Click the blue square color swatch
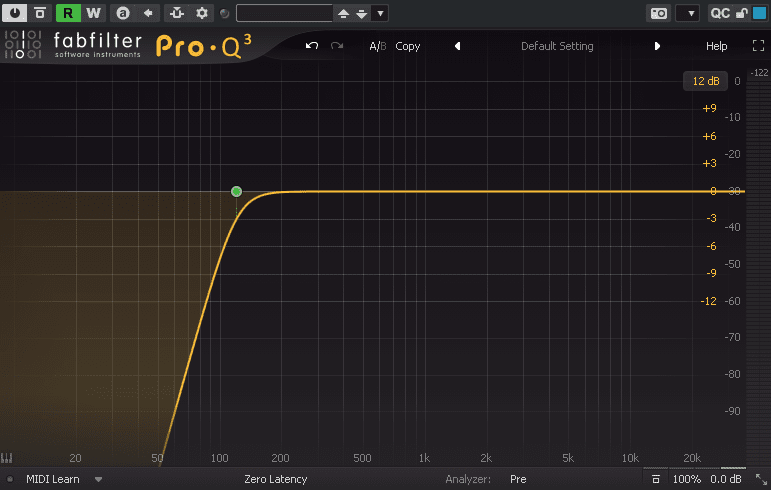The height and width of the screenshot is (490, 771). (x=759, y=13)
